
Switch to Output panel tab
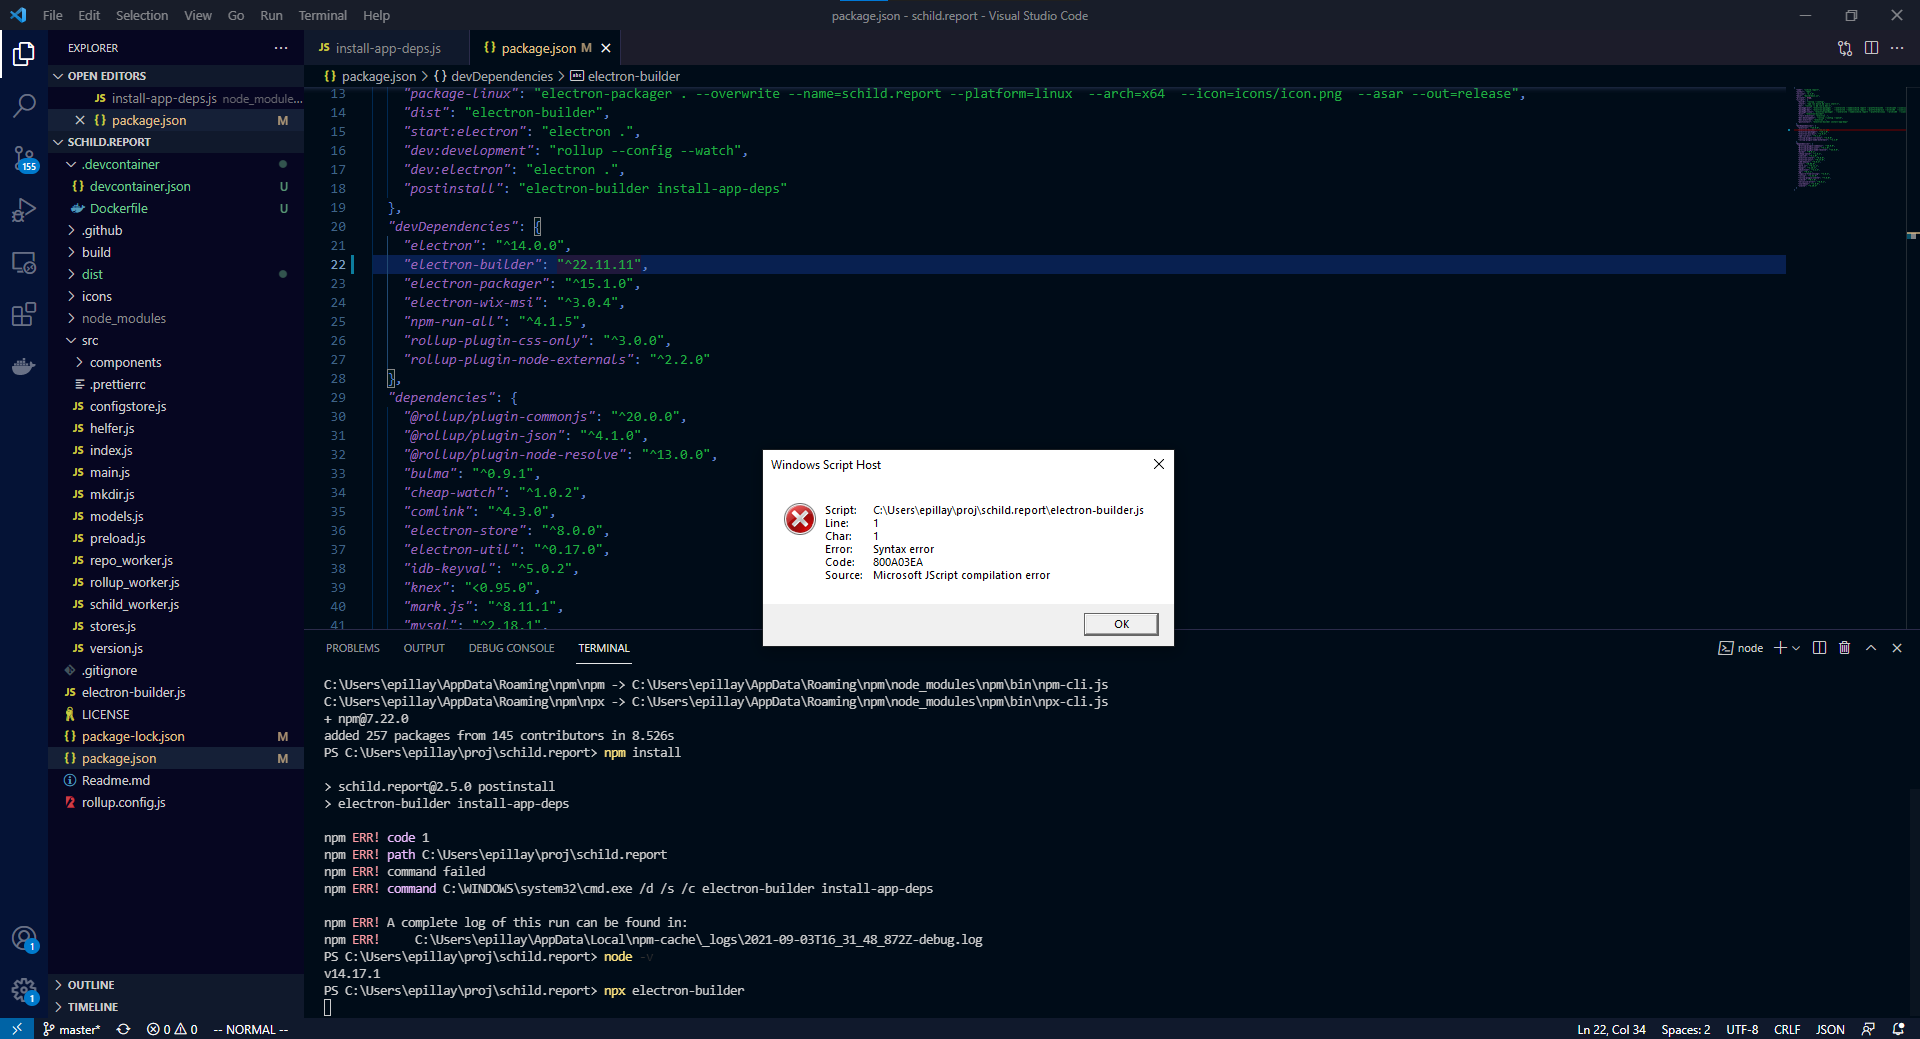click(x=424, y=648)
